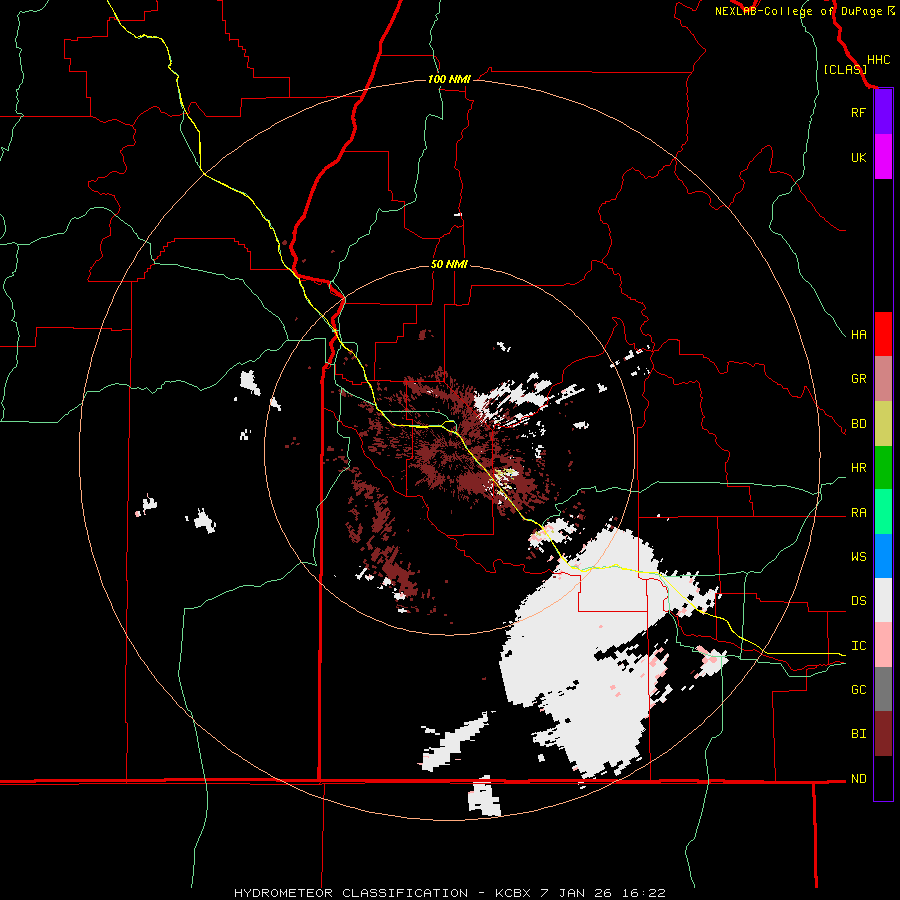
Task: Click the ND legend label
Action: click(x=858, y=779)
